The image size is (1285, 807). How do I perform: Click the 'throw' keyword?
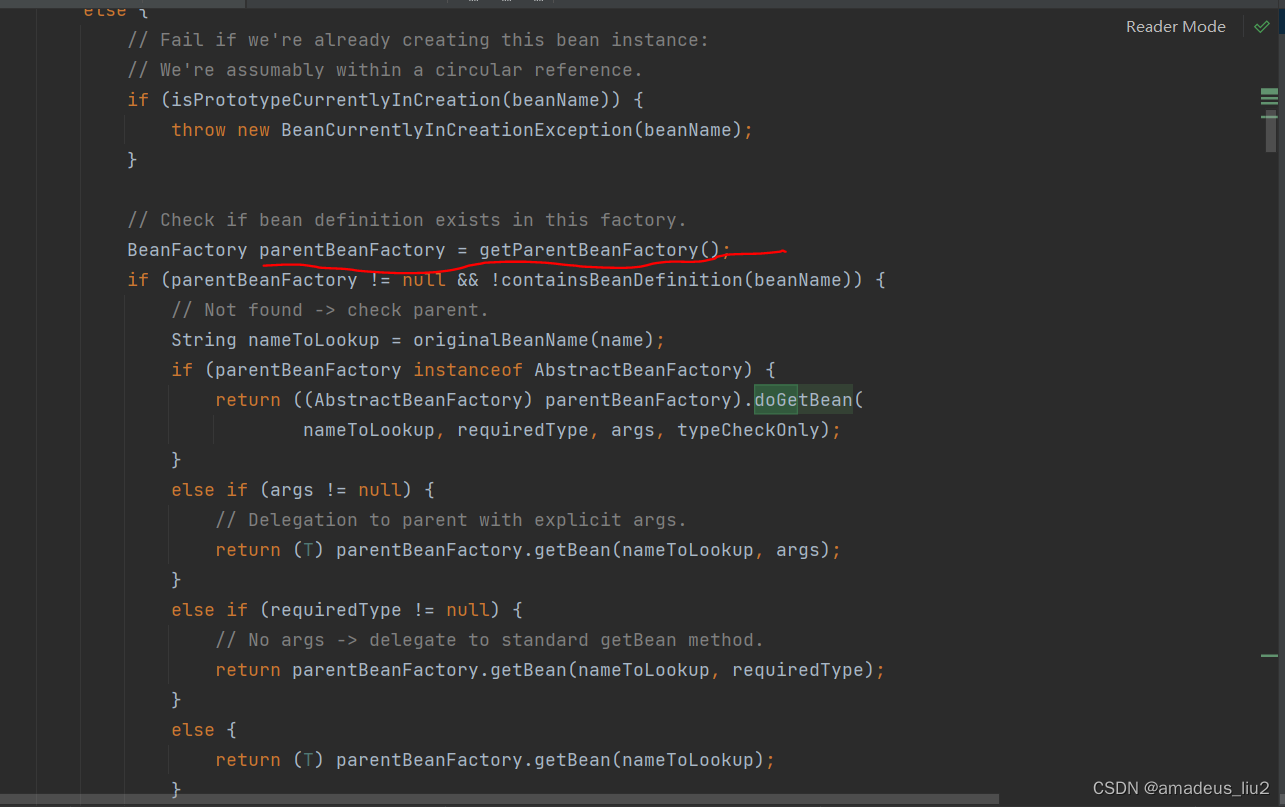click(x=199, y=130)
